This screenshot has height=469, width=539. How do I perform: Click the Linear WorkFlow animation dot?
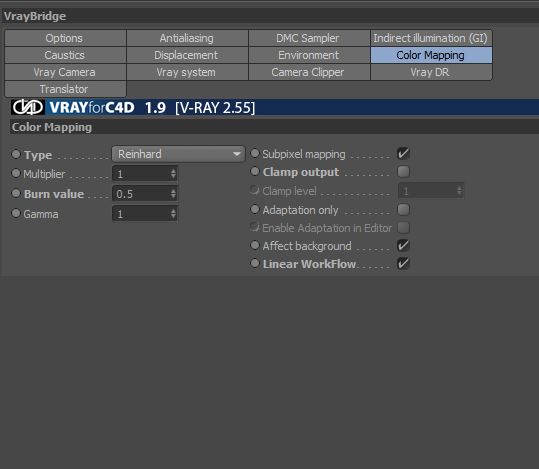coord(255,263)
